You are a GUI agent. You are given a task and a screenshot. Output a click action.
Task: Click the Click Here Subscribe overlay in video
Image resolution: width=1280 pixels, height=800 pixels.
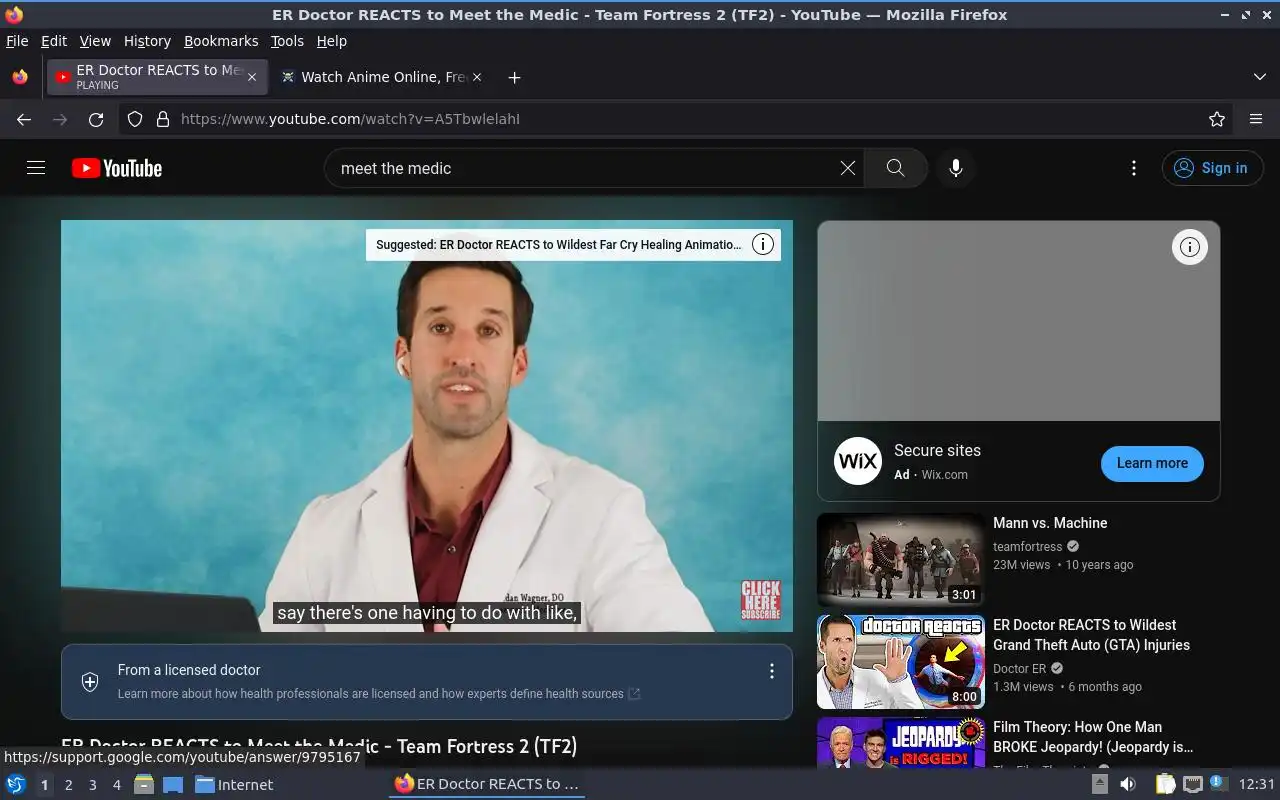pyautogui.click(x=760, y=600)
